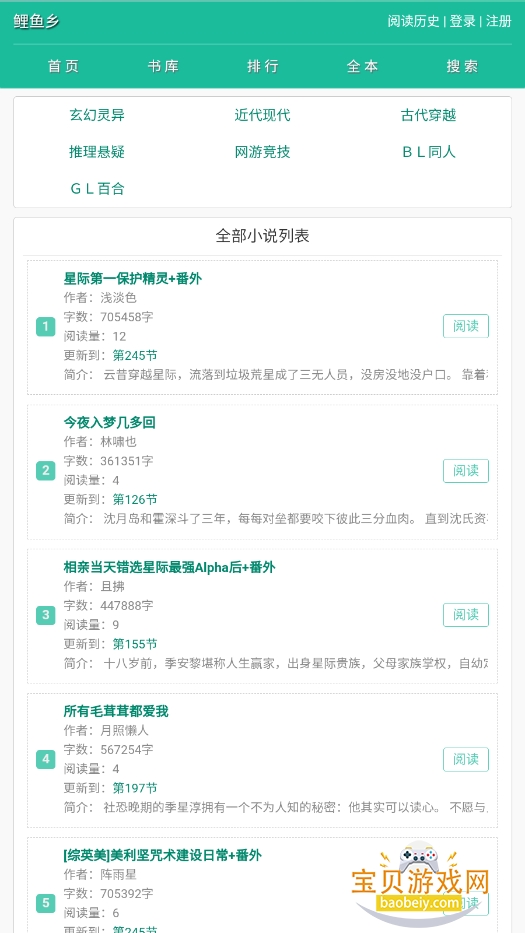
Task: Open the 全本 tab
Action: pos(362,66)
